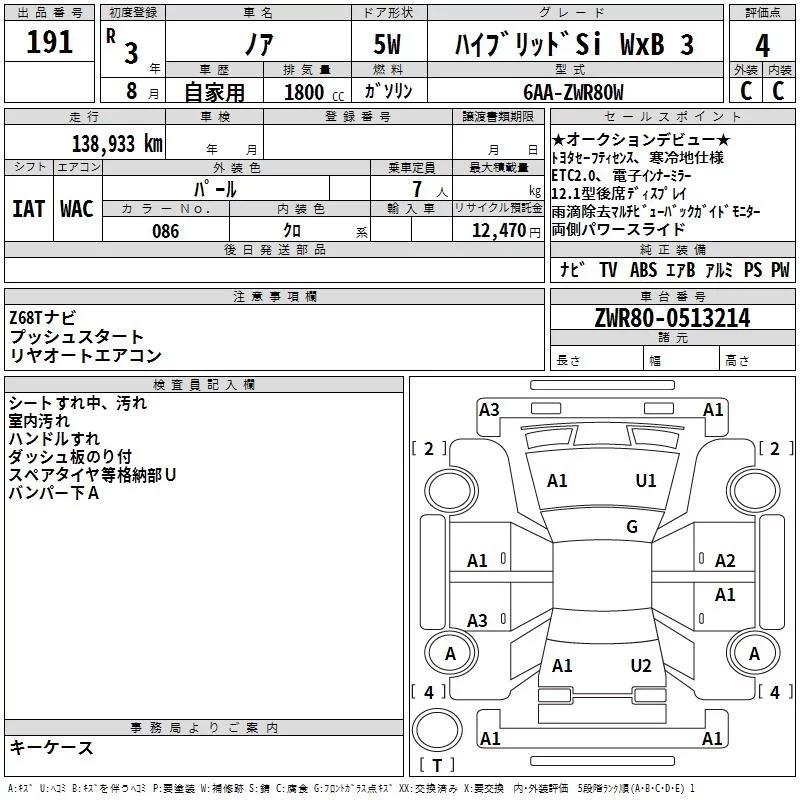
Task: Click the spare tire circle marked T
Action: (437, 729)
